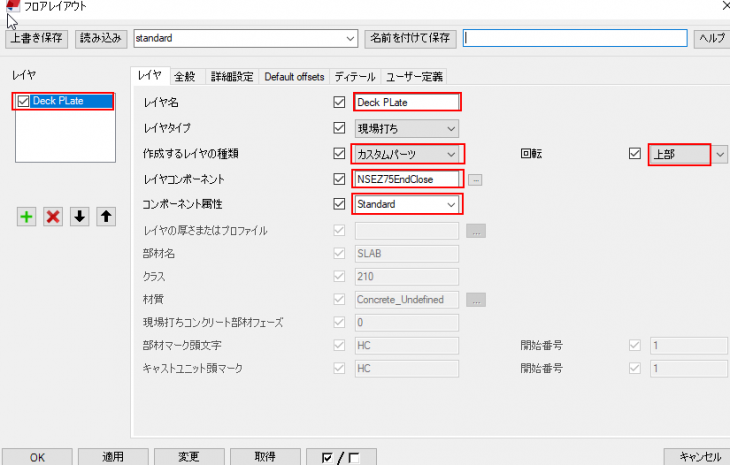Toggle コンポーネント属性 checkbox
This screenshot has height=465, width=730.
339,204
